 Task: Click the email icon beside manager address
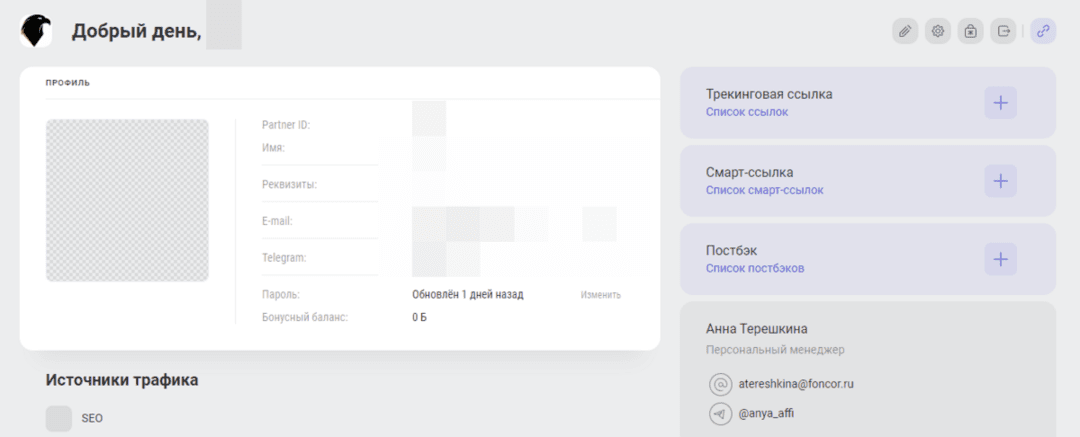point(720,384)
